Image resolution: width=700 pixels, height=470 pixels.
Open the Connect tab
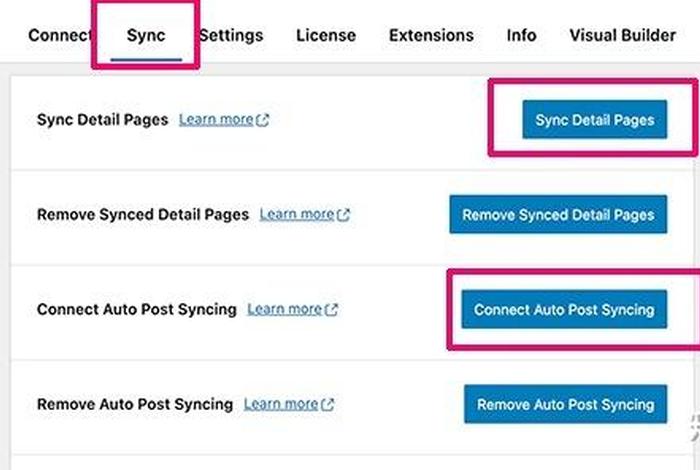(x=58, y=35)
